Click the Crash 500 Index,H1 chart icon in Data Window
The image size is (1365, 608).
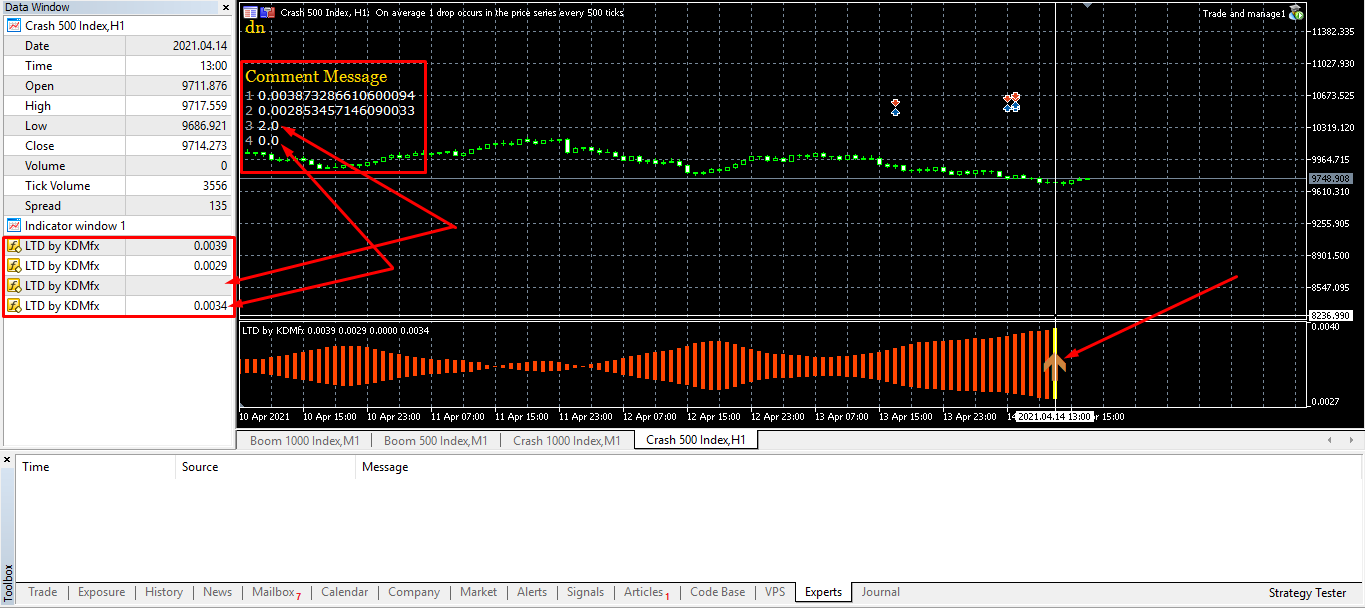(x=14, y=25)
